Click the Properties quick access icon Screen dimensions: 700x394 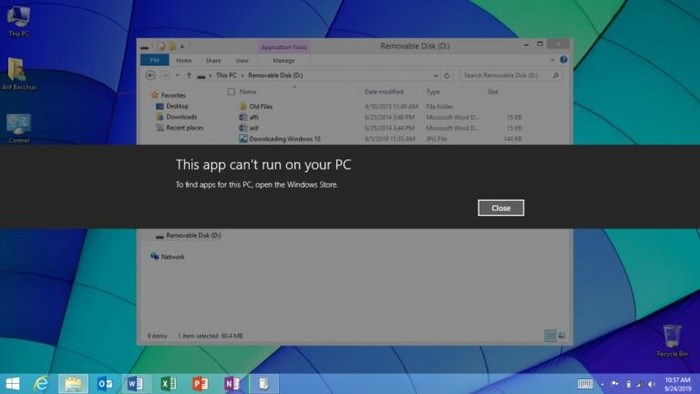162,46
